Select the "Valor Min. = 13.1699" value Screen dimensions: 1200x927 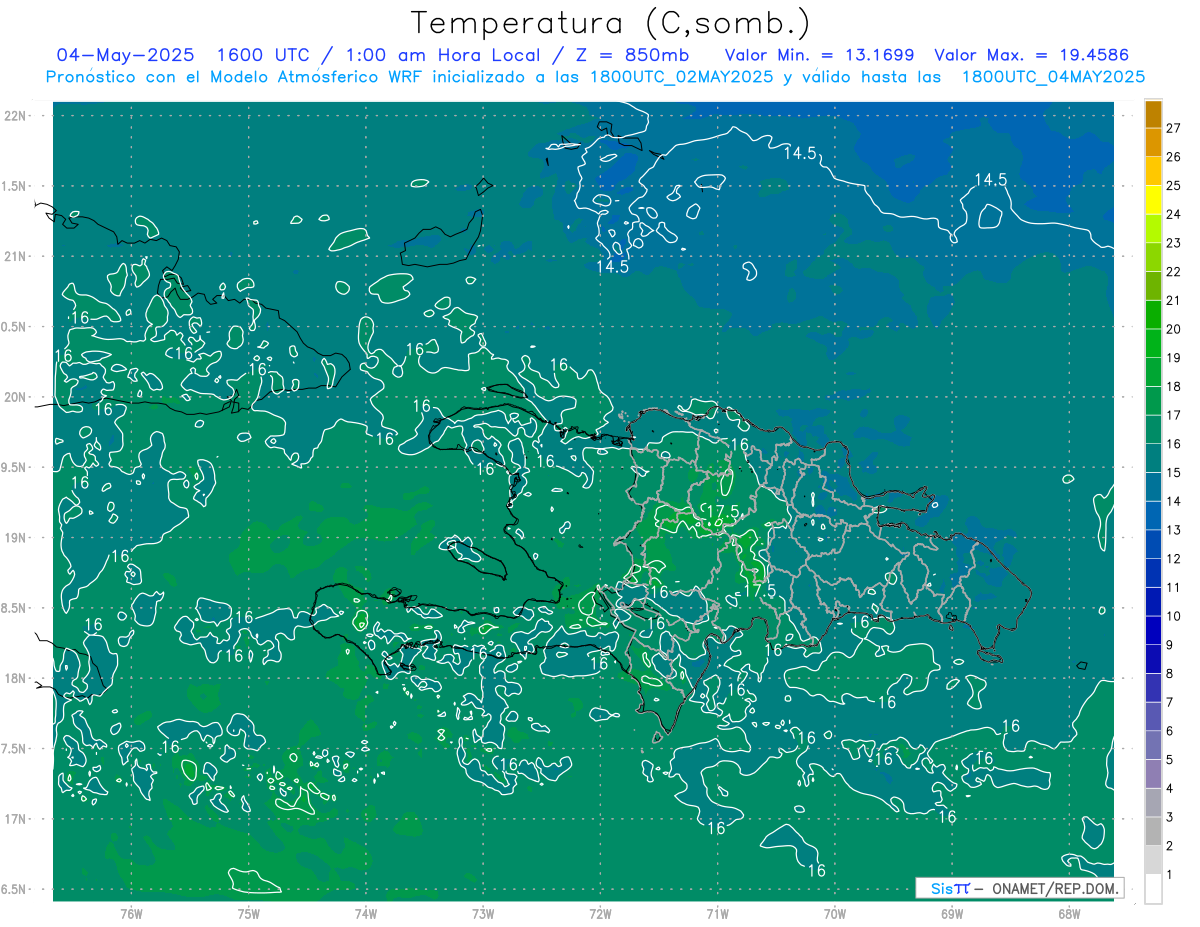pos(819,55)
